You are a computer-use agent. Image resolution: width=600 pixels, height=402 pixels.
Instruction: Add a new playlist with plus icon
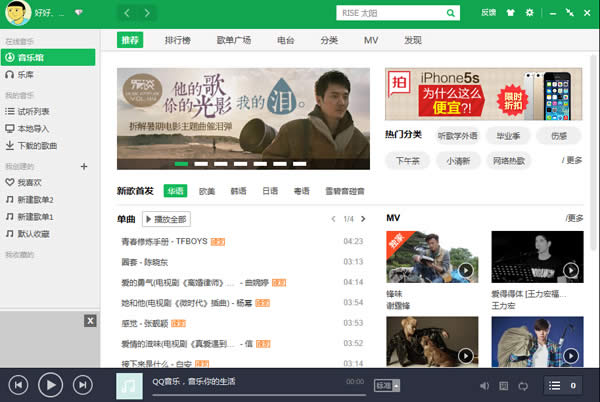[83, 166]
